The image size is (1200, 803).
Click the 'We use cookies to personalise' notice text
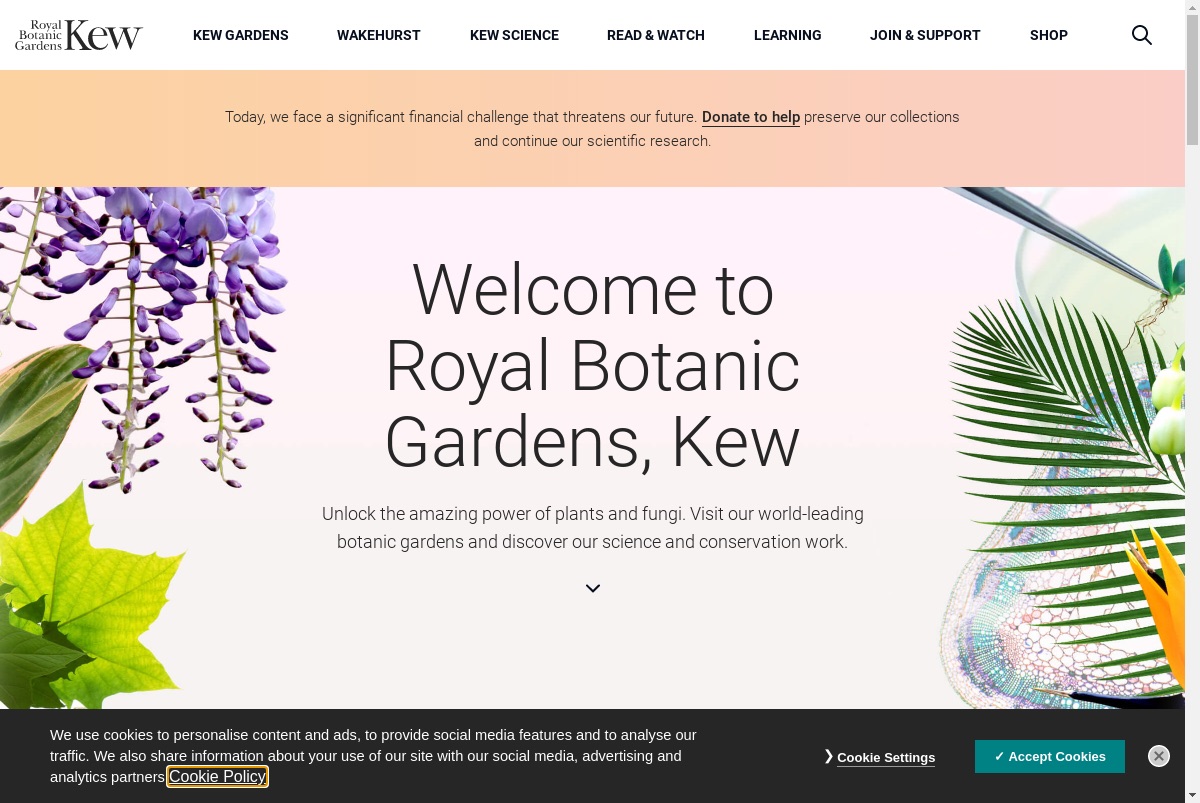(x=373, y=756)
